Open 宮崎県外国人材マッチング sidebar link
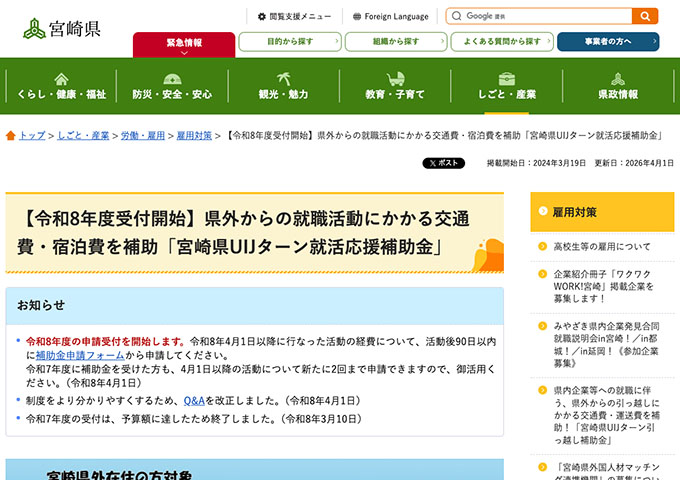 [606, 471]
